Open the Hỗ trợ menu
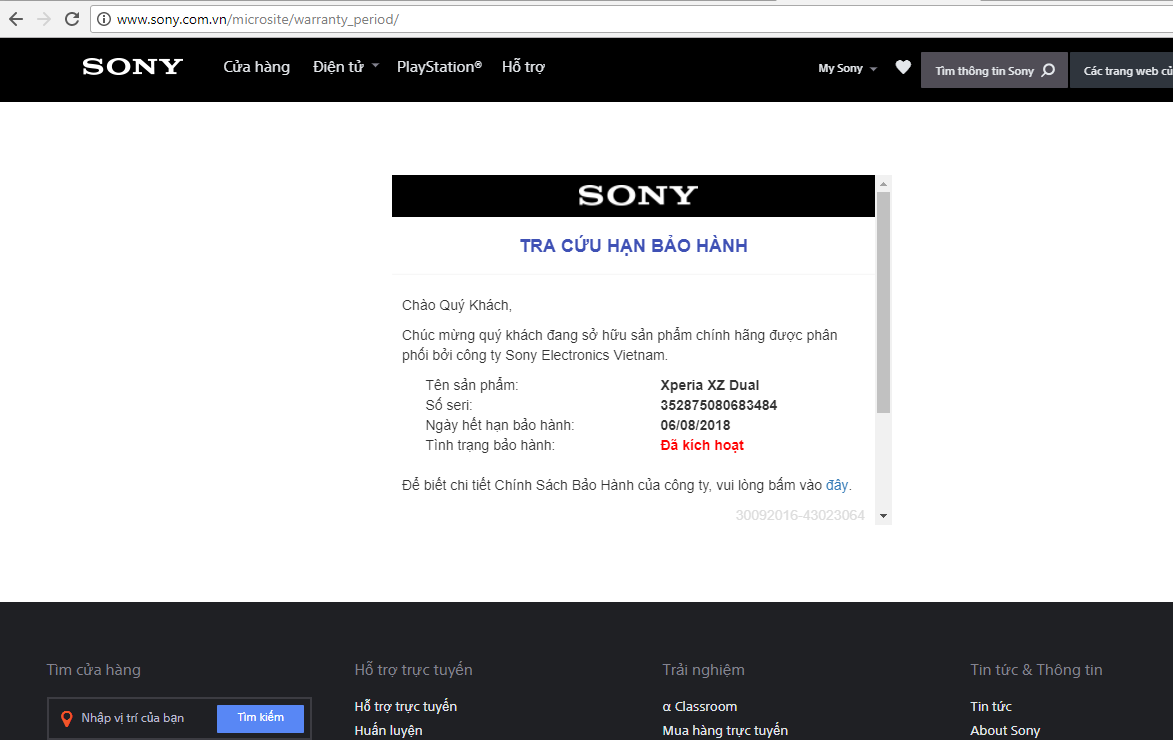The height and width of the screenshot is (740, 1173). click(524, 67)
